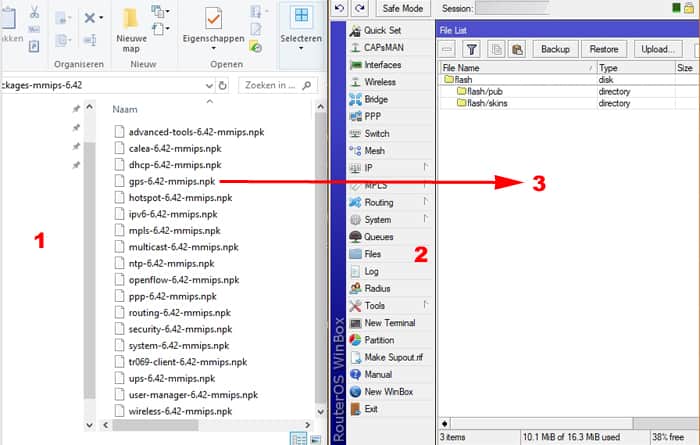
Task: Click the Restore button
Action: (x=604, y=49)
